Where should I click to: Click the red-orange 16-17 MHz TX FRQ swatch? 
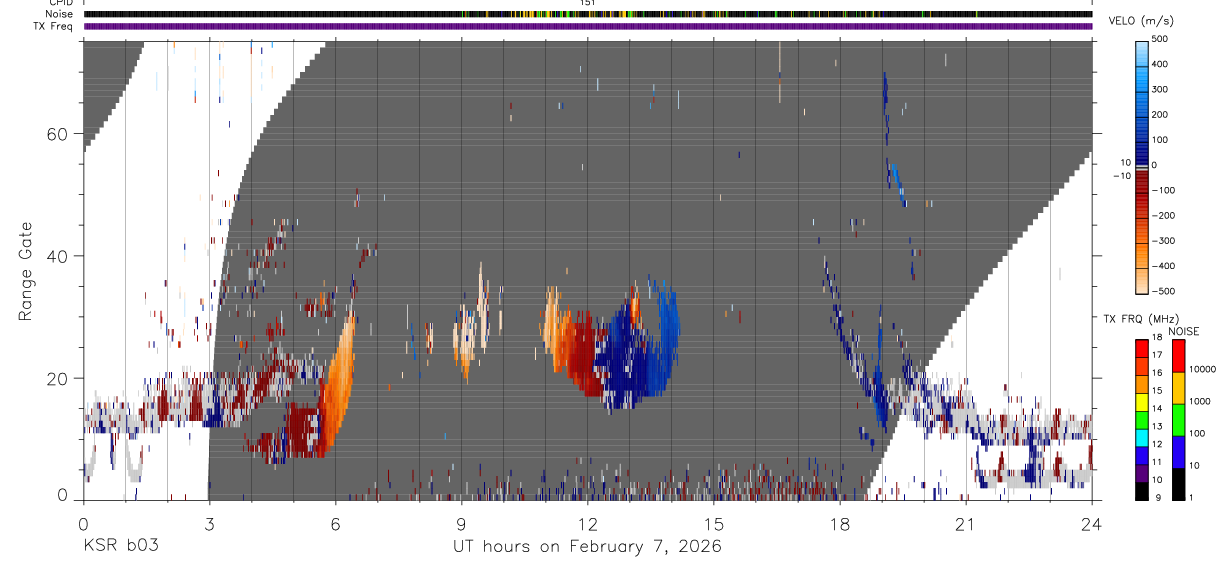[1142, 367]
